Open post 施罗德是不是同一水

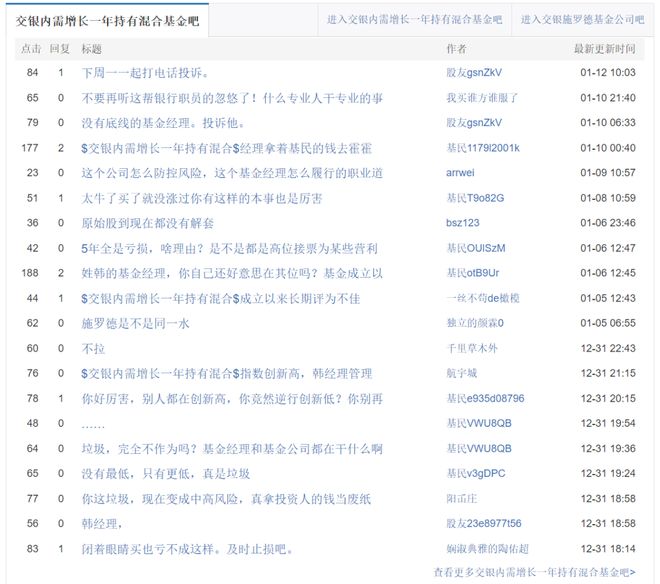coord(136,323)
